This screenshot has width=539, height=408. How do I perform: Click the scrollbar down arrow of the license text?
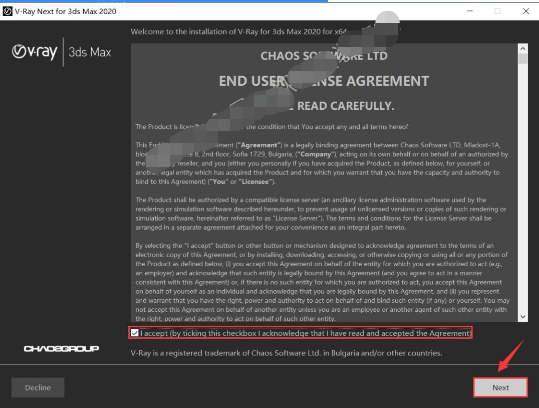tap(523, 317)
